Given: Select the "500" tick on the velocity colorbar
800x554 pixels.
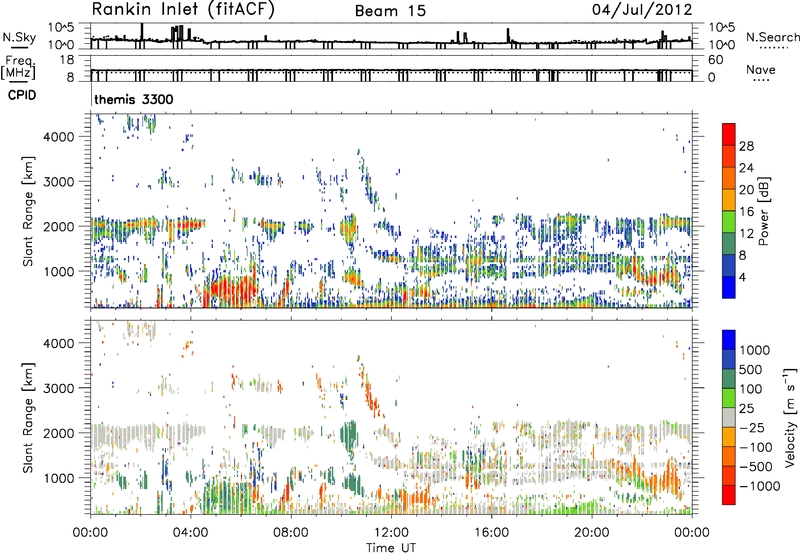Looking at the screenshot, I should 751,369.
